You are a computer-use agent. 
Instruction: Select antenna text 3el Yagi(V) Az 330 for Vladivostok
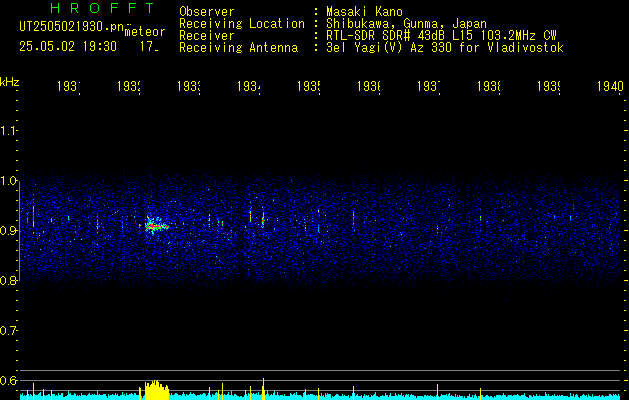[x=445, y=48]
